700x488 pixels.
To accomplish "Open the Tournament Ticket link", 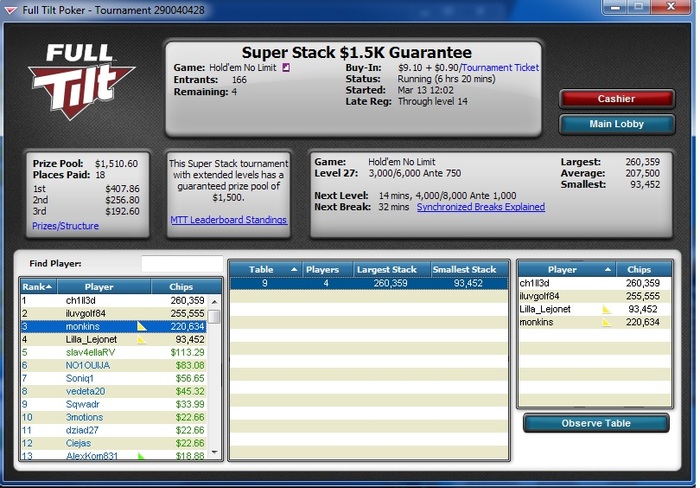I will pos(500,67).
